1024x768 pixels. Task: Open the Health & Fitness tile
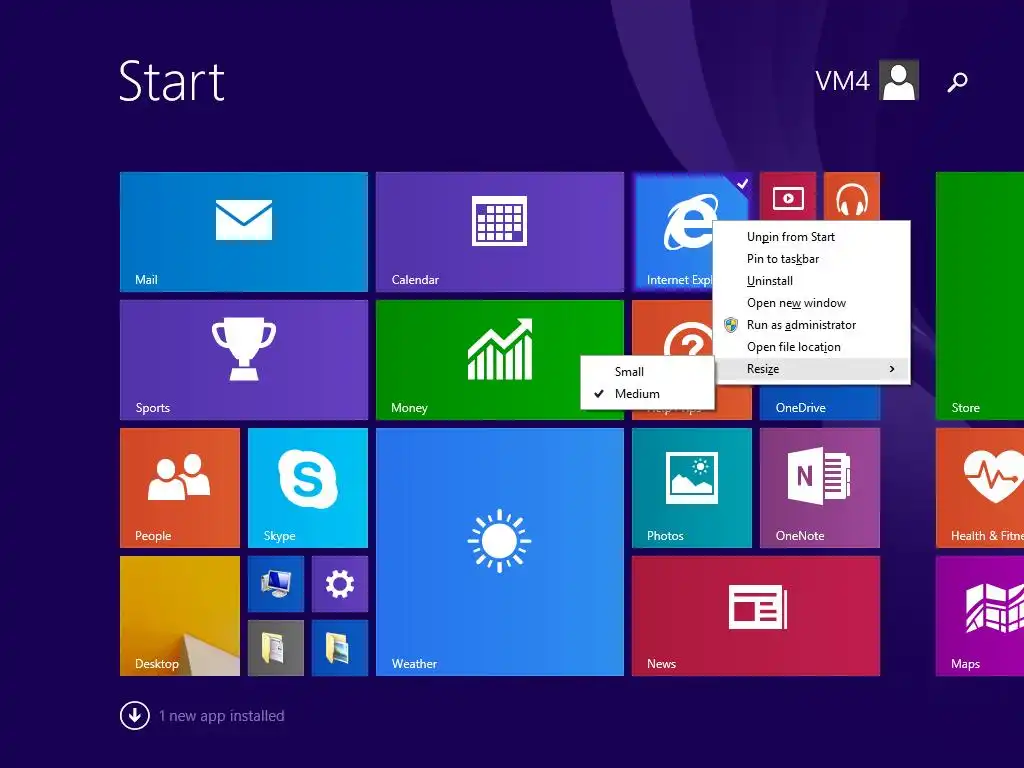point(980,488)
